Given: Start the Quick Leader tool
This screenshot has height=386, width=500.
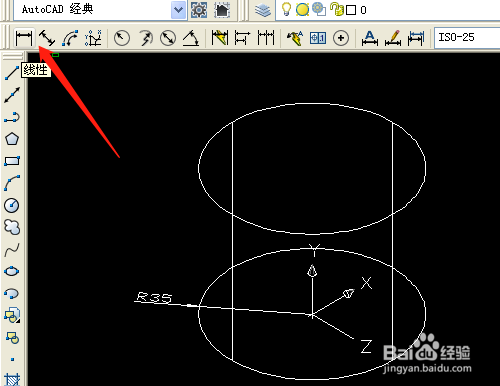Looking at the screenshot, I should pyautogui.click(x=295, y=38).
